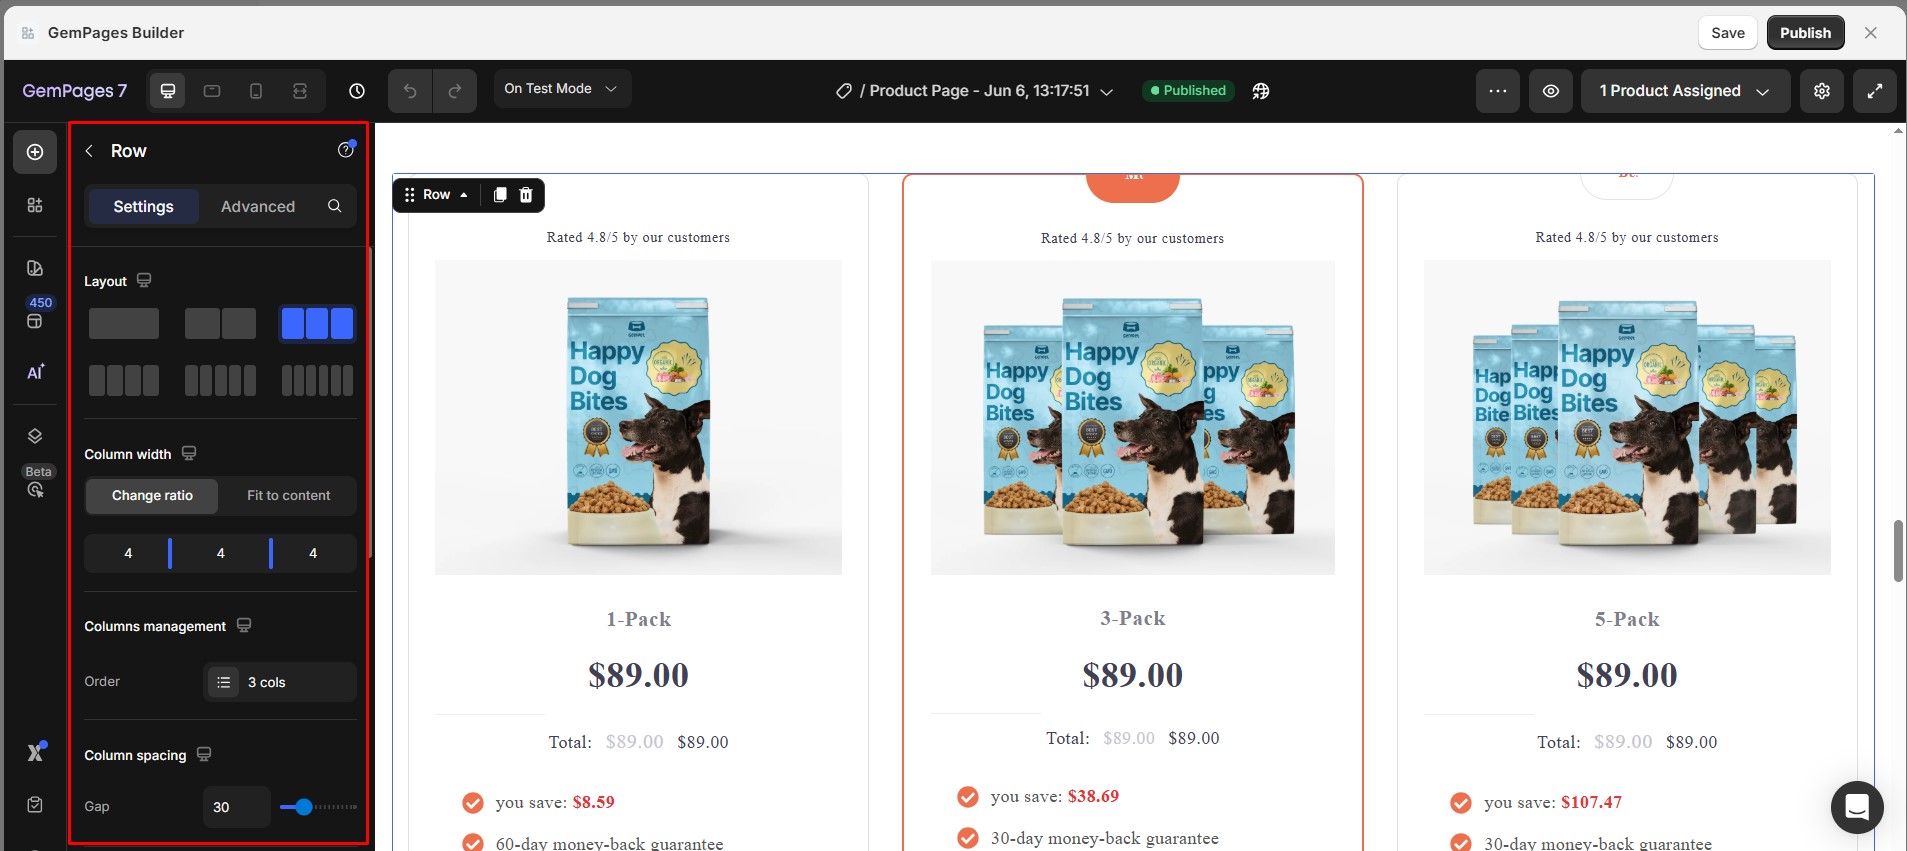The width and height of the screenshot is (1907, 851).
Task: Choose the two-column layout option
Action: click(220, 324)
